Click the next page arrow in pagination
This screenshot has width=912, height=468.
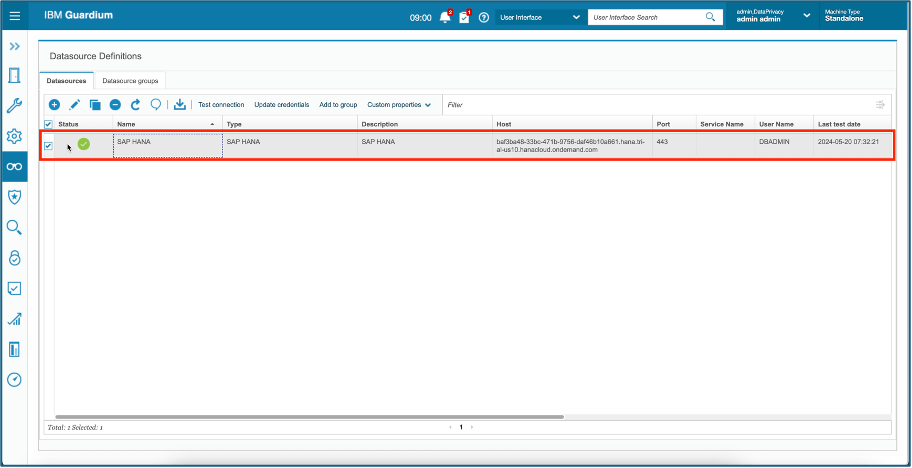472,427
